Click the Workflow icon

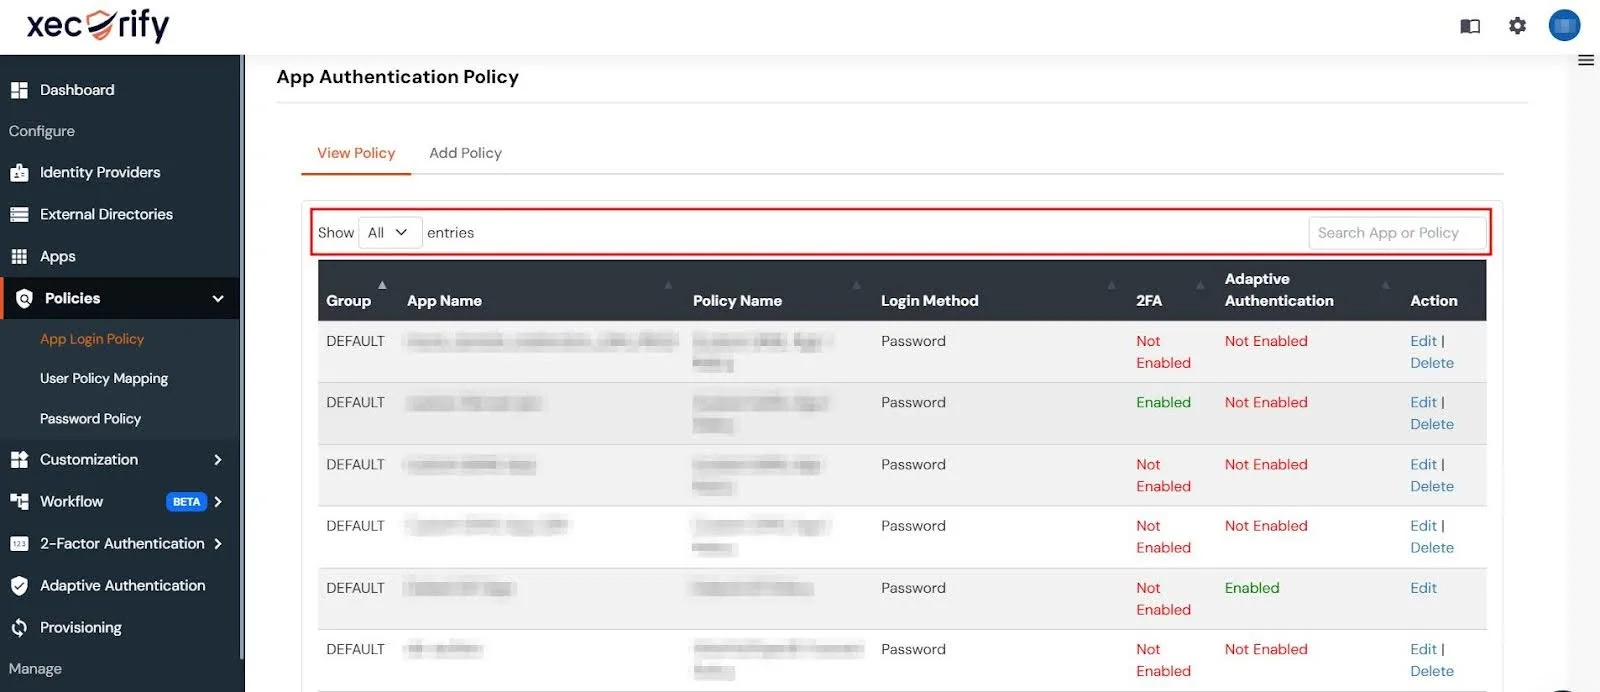[19, 502]
